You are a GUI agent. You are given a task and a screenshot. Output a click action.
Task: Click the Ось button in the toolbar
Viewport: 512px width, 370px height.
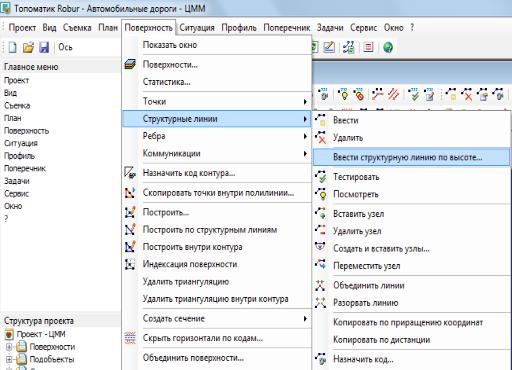[x=65, y=47]
